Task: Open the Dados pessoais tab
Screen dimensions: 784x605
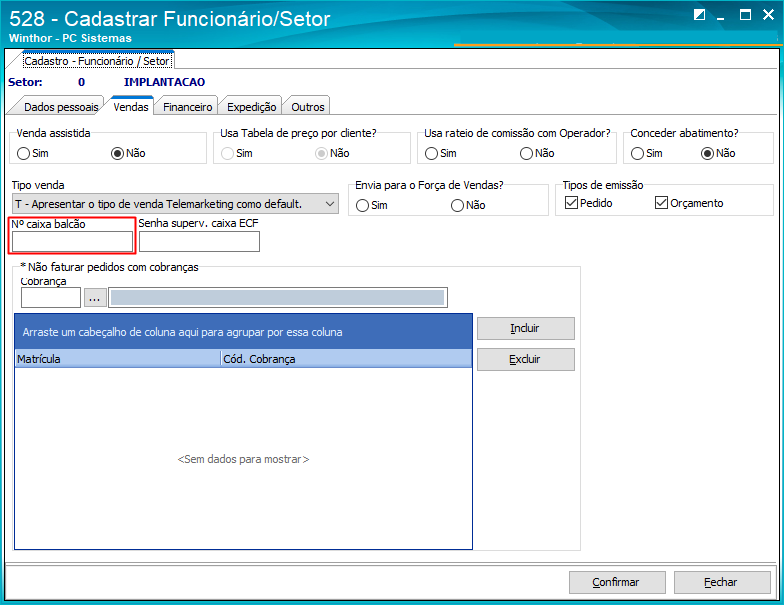Action: click(x=61, y=107)
